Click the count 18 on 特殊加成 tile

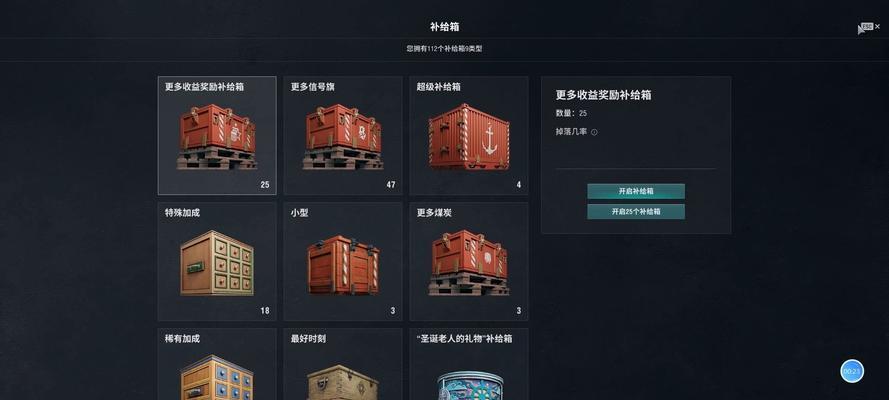[265, 310]
